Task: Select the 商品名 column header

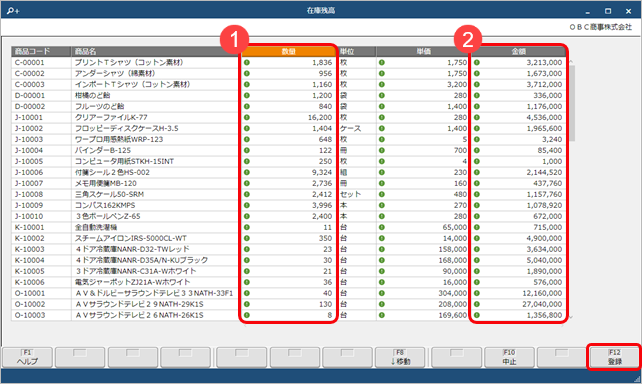Action: (156, 52)
